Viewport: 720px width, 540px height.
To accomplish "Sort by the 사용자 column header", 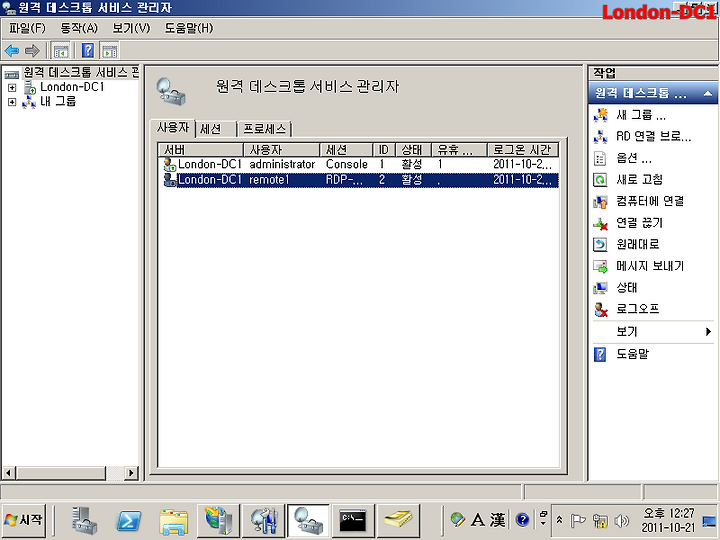I will coord(281,150).
